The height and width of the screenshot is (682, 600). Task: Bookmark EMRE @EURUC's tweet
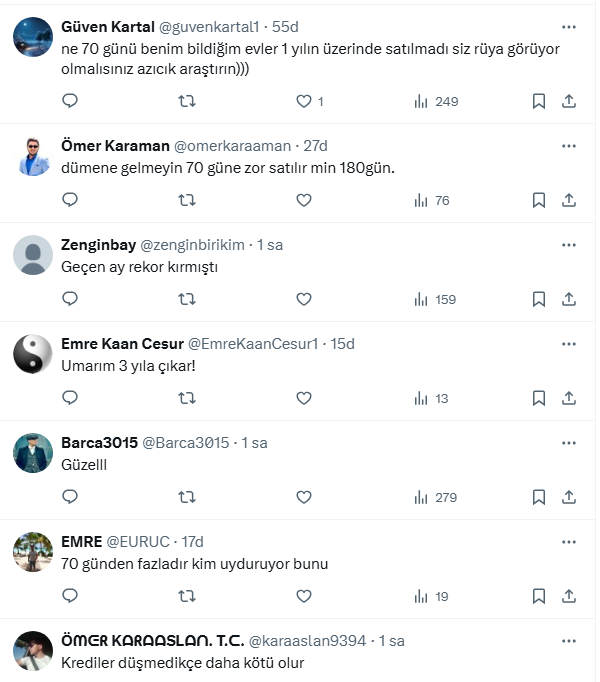(538, 596)
